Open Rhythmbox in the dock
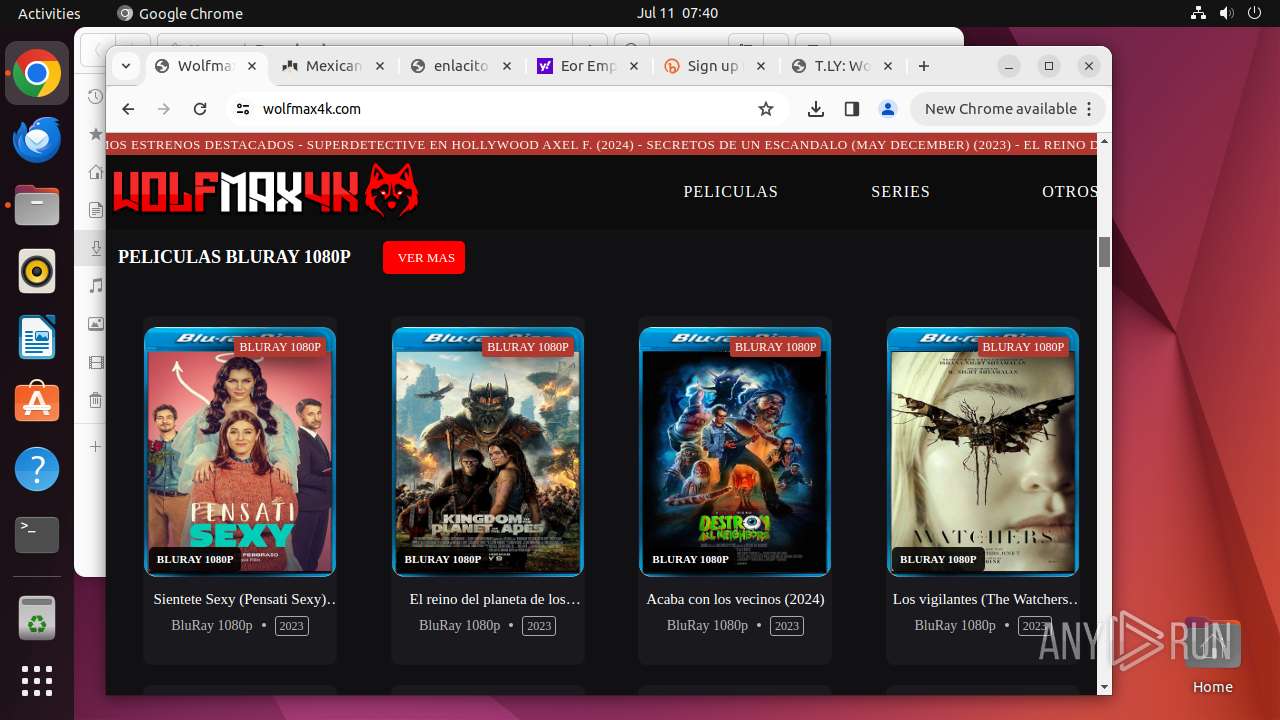The width and height of the screenshot is (1280, 720). [x=37, y=271]
